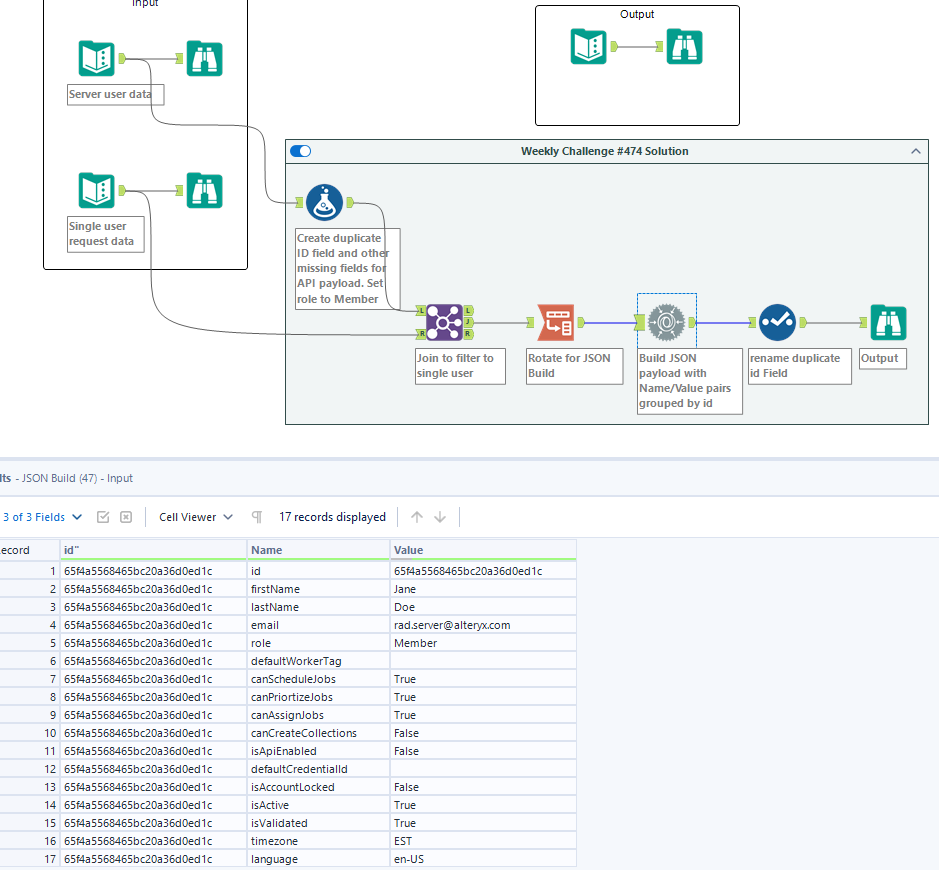The height and width of the screenshot is (870, 939).
Task: Click the JSON Build tool in the workflow
Action: (666, 322)
